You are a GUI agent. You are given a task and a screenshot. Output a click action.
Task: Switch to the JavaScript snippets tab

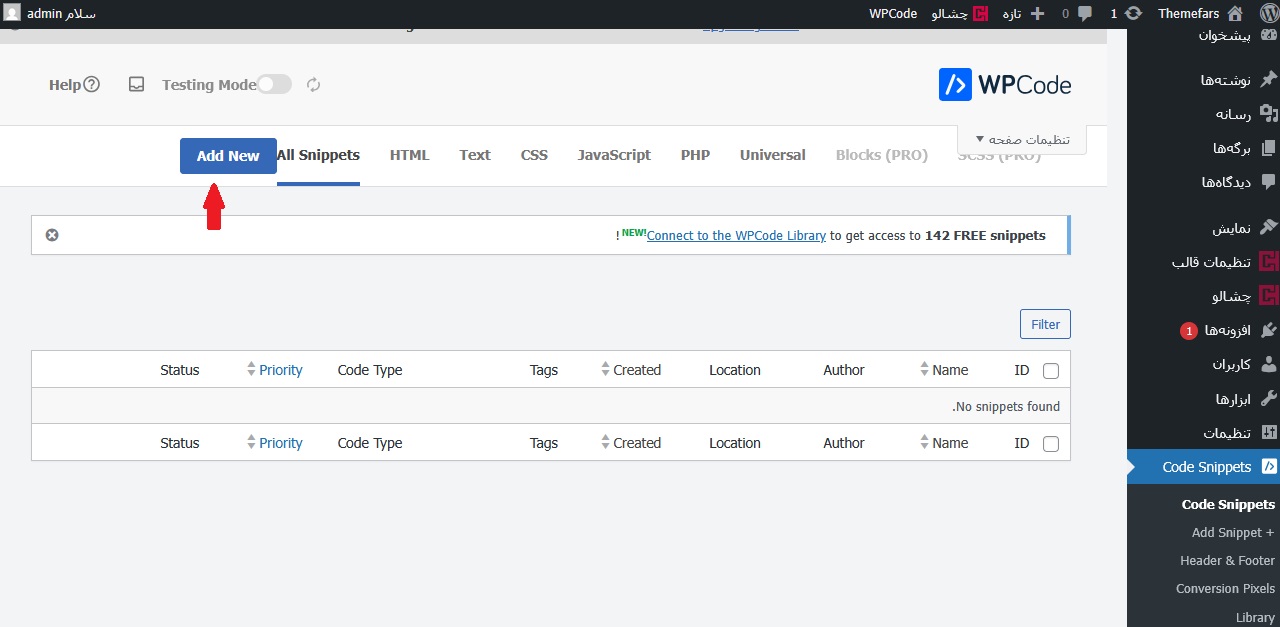pos(614,155)
